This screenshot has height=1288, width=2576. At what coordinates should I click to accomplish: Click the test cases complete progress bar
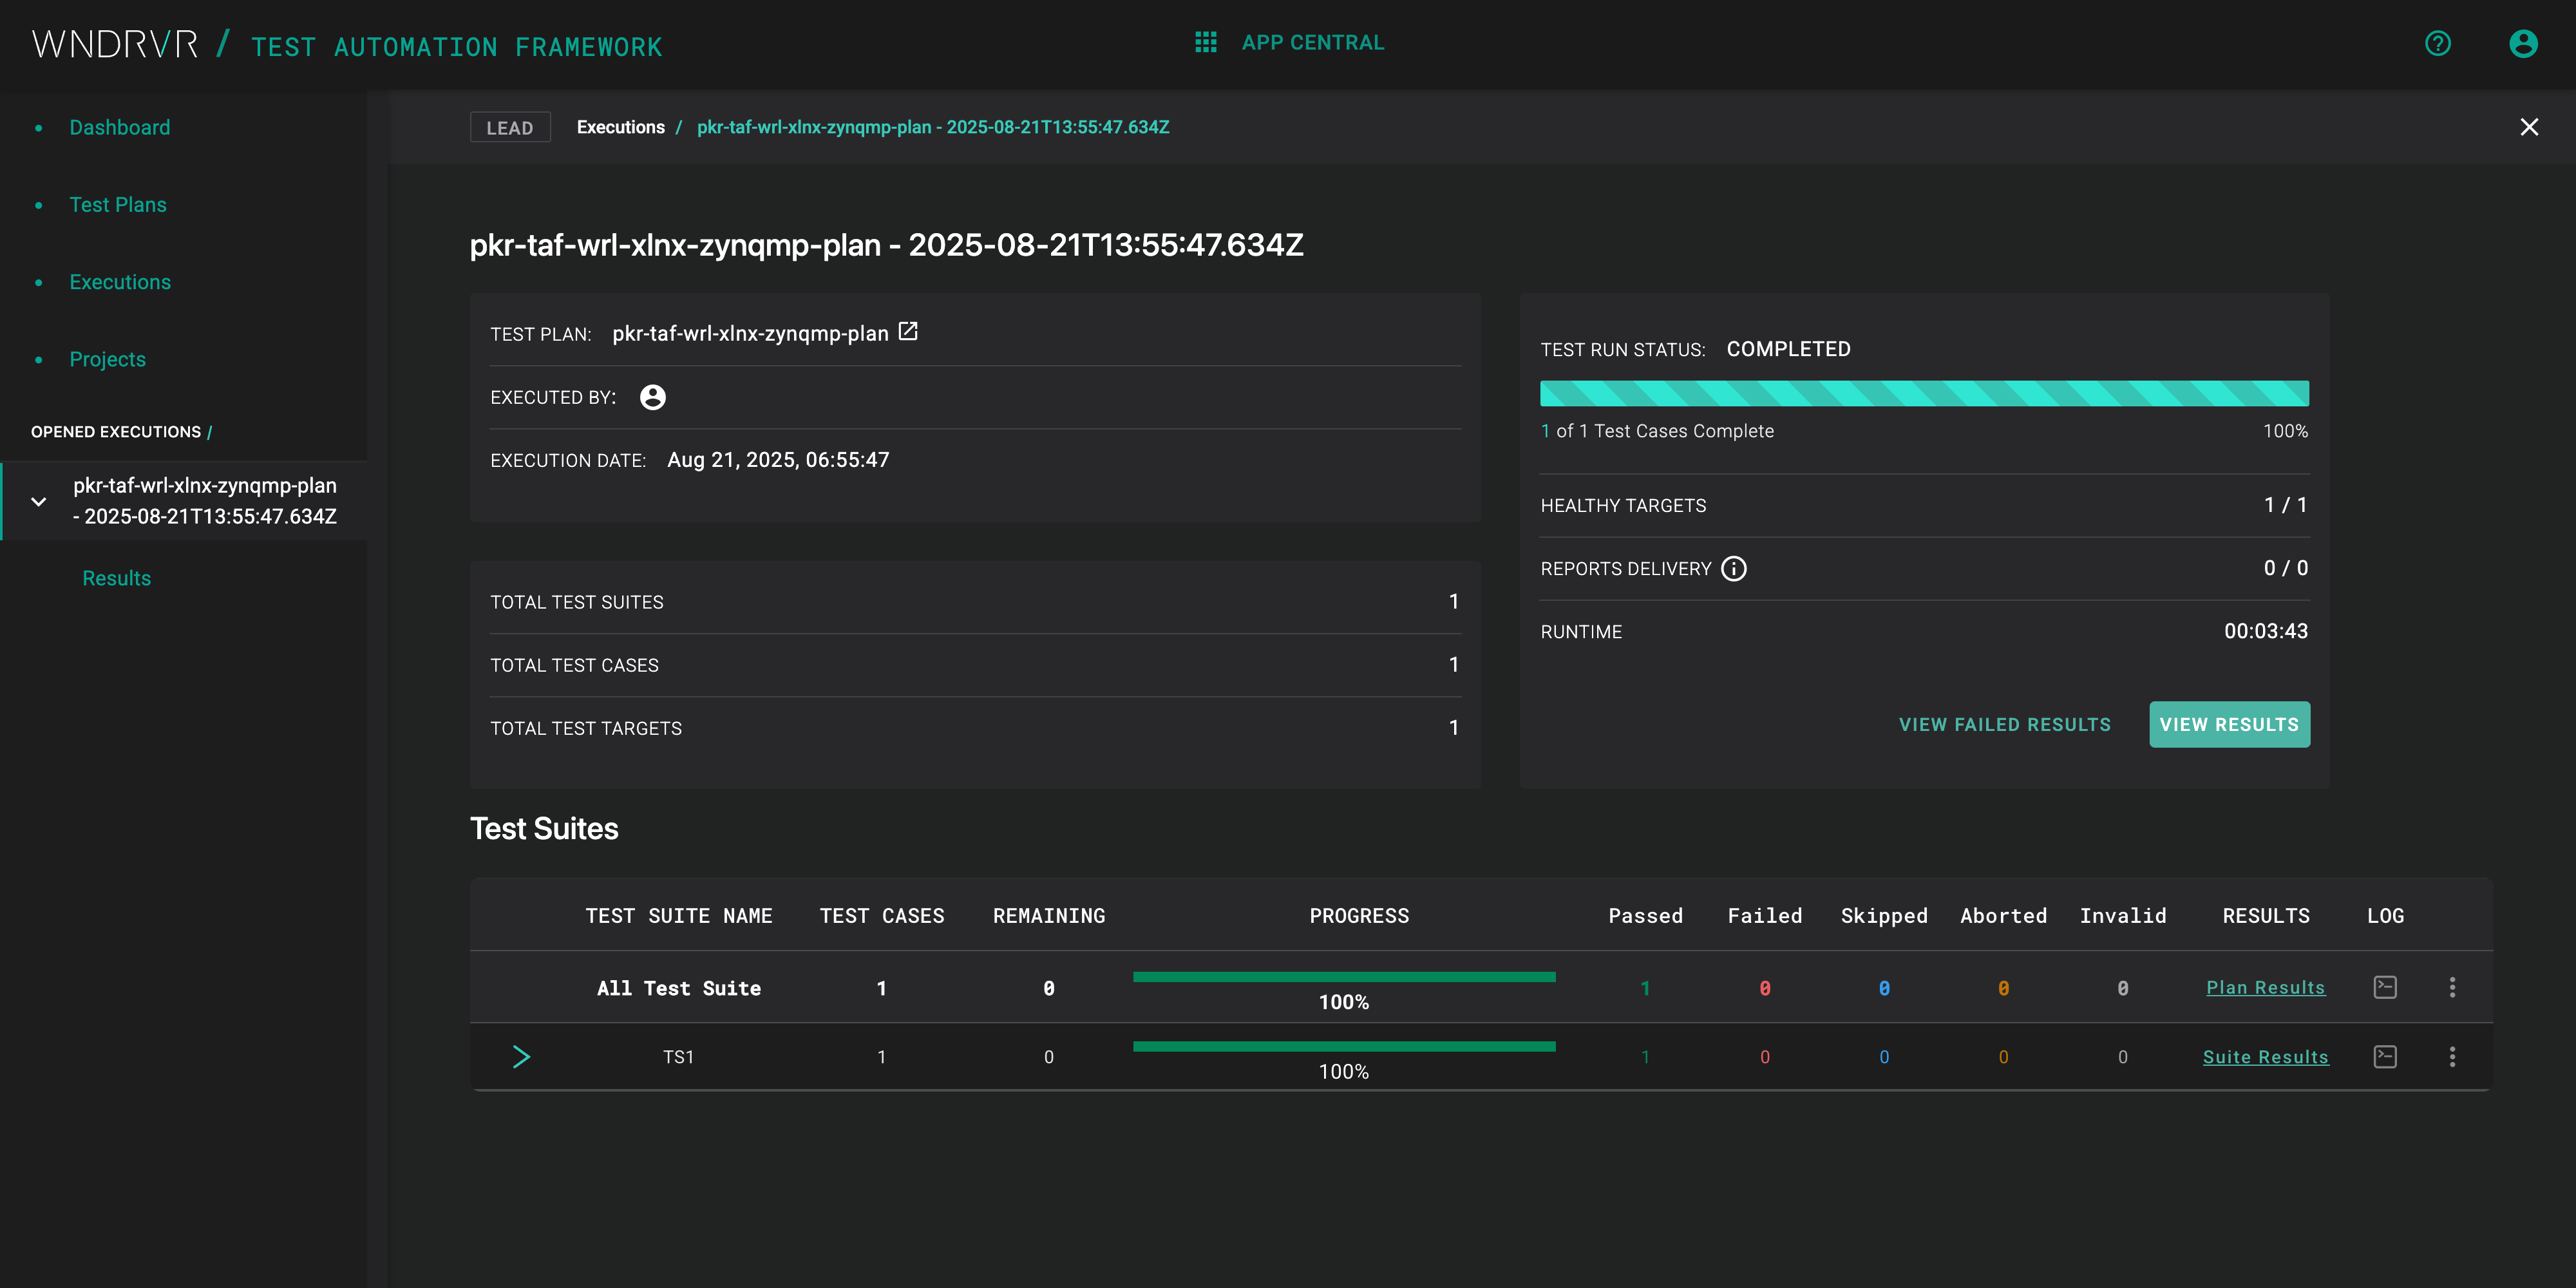click(x=1924, y=393)
